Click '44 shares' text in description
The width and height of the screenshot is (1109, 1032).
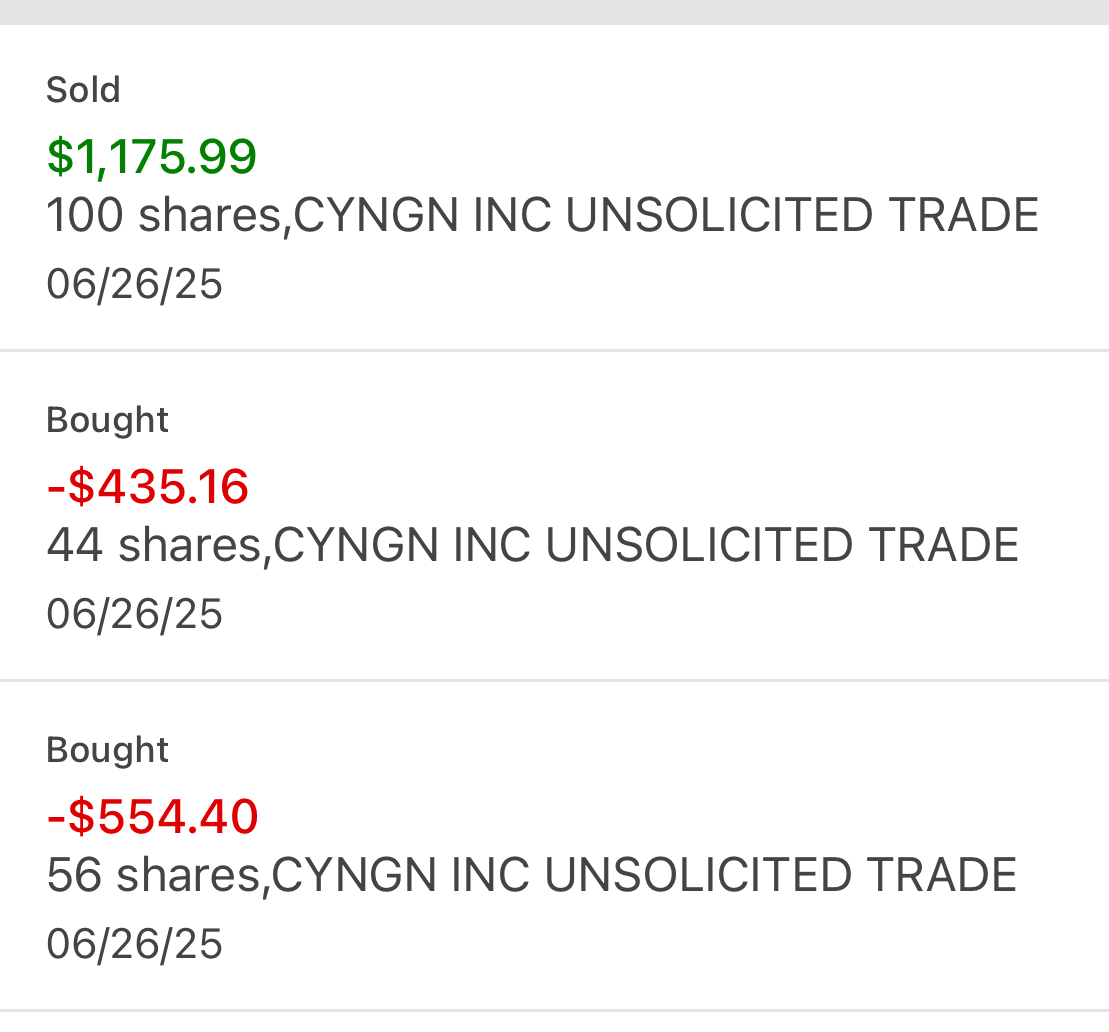coord(153,546)
